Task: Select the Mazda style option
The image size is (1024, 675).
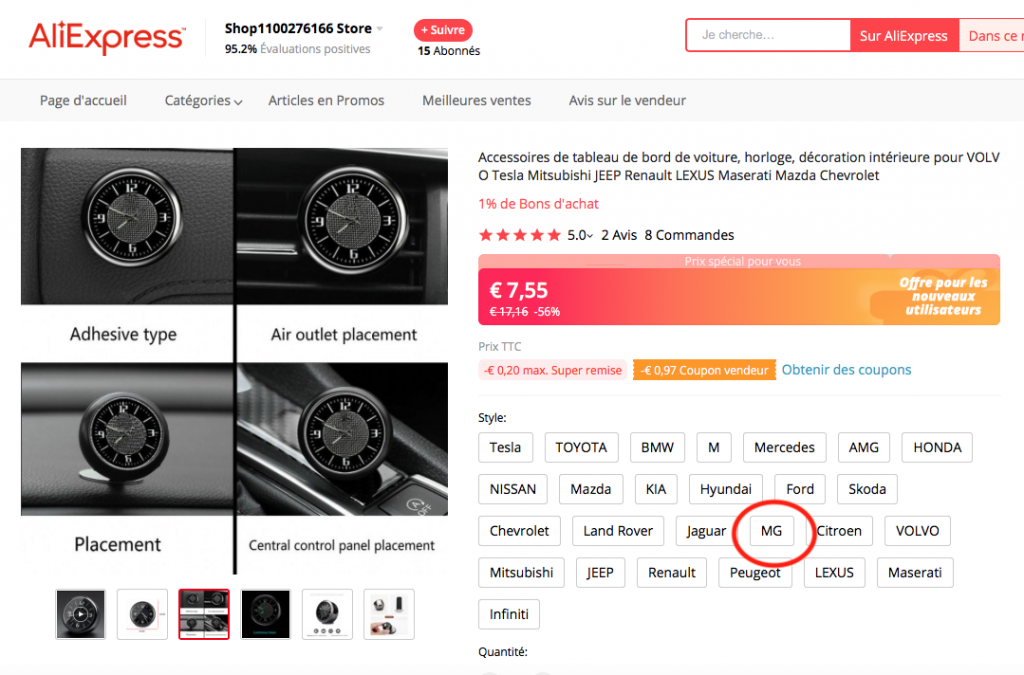Action: pyautogui.click(x=591, y=489)
